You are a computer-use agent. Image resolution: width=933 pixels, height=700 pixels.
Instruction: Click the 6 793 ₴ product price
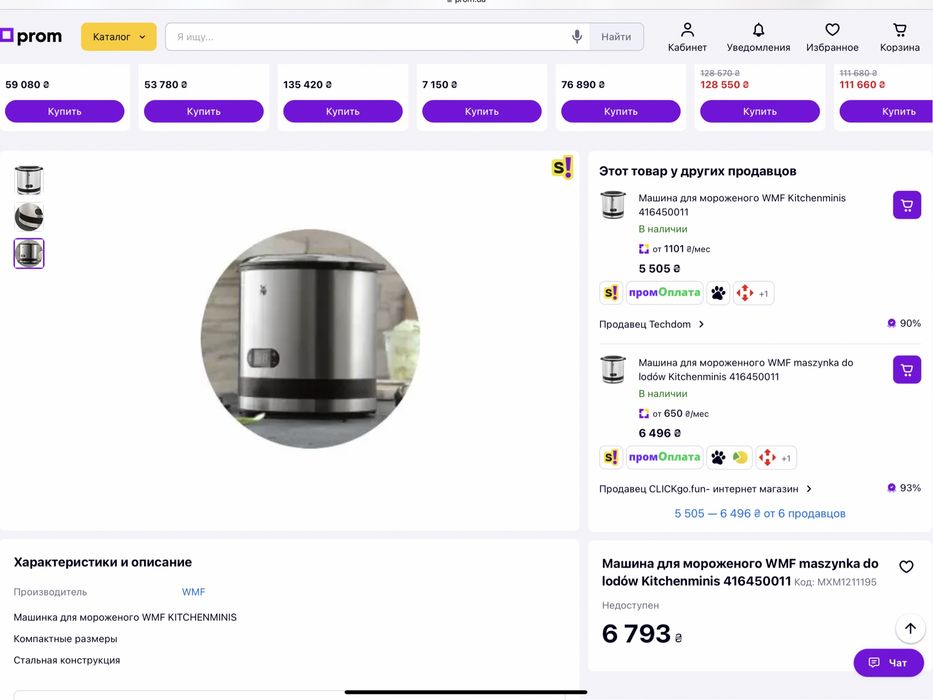coord(642,633)
